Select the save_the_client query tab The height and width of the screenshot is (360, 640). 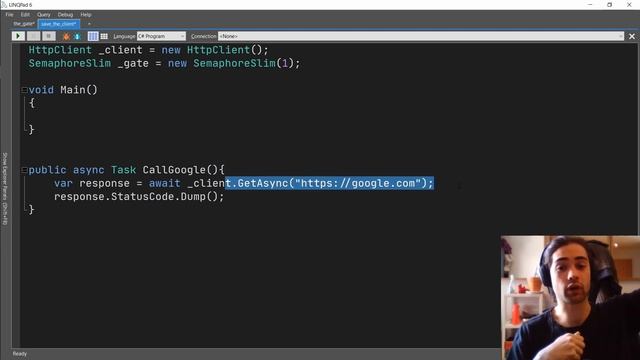59,24
